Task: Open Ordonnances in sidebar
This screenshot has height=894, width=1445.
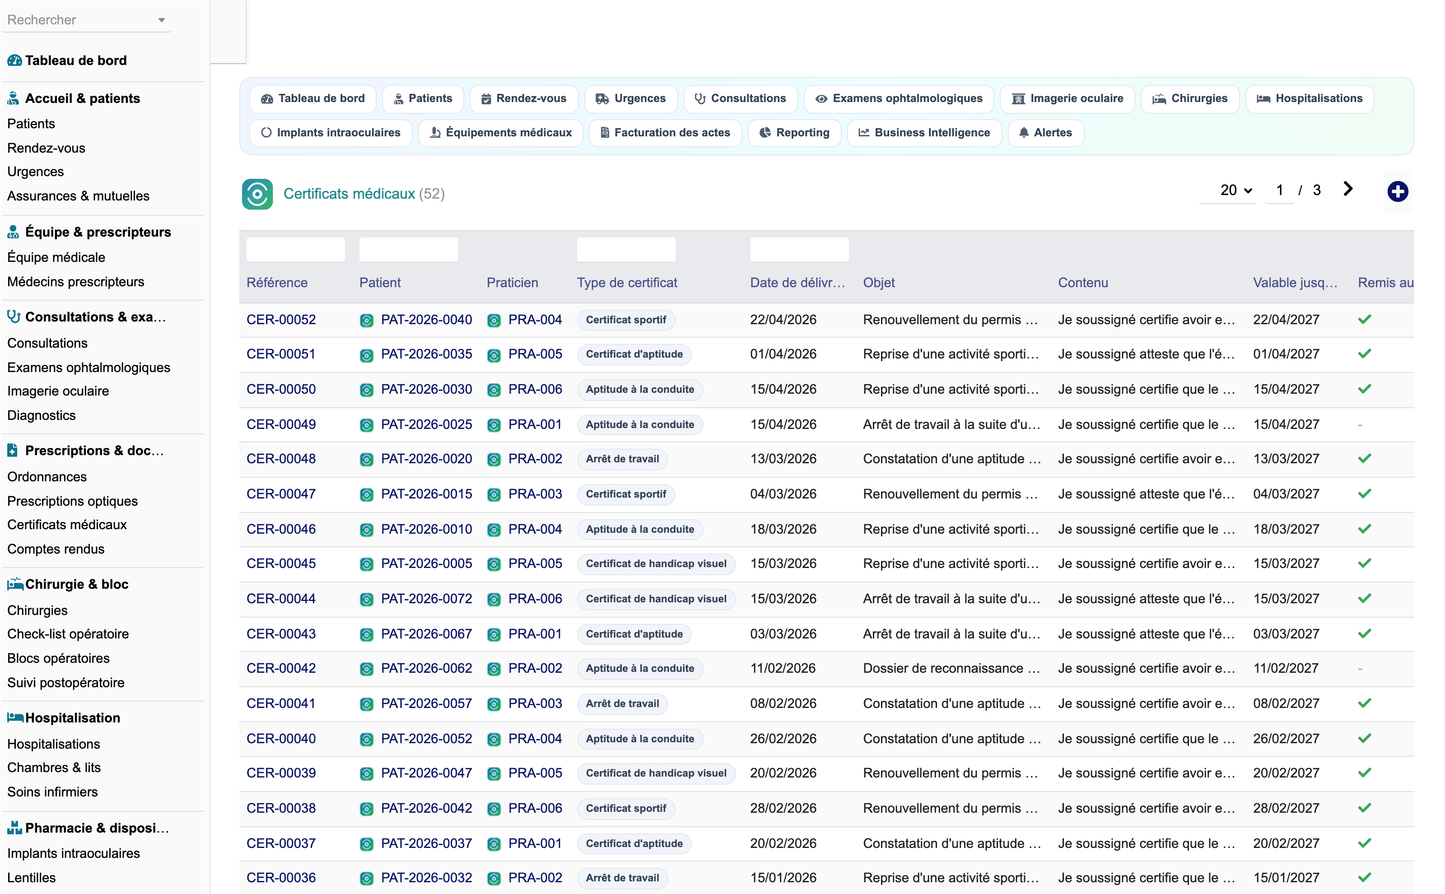Action: 47,477
